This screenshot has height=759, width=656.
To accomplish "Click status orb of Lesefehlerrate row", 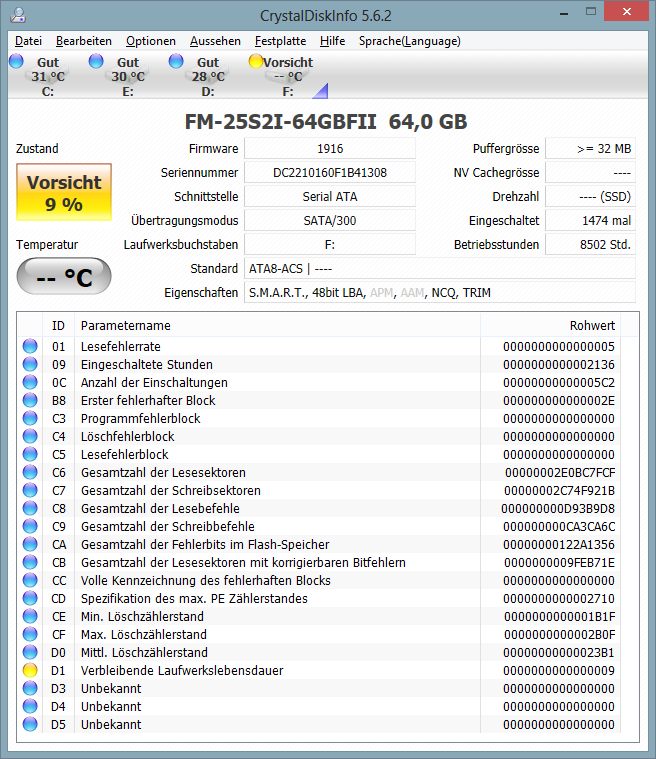I will (30, 346).
